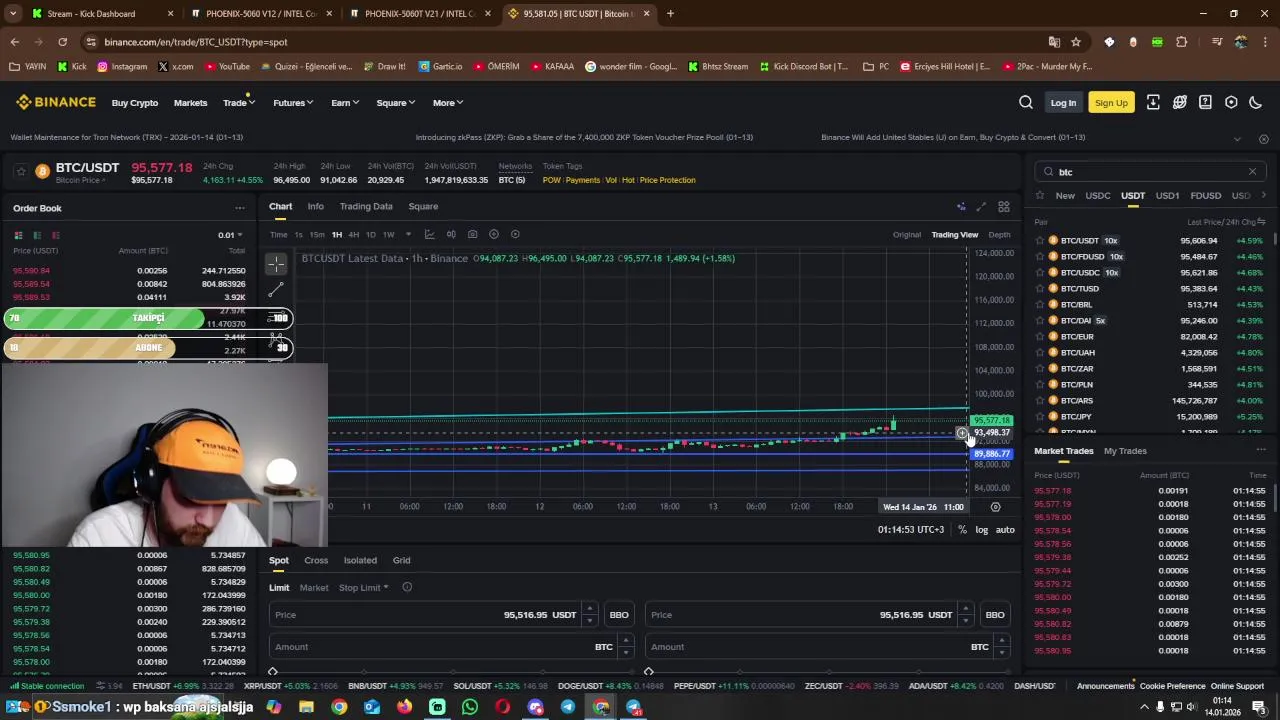
Task: Show buy orders only order book view
Action: click(37, 235)
